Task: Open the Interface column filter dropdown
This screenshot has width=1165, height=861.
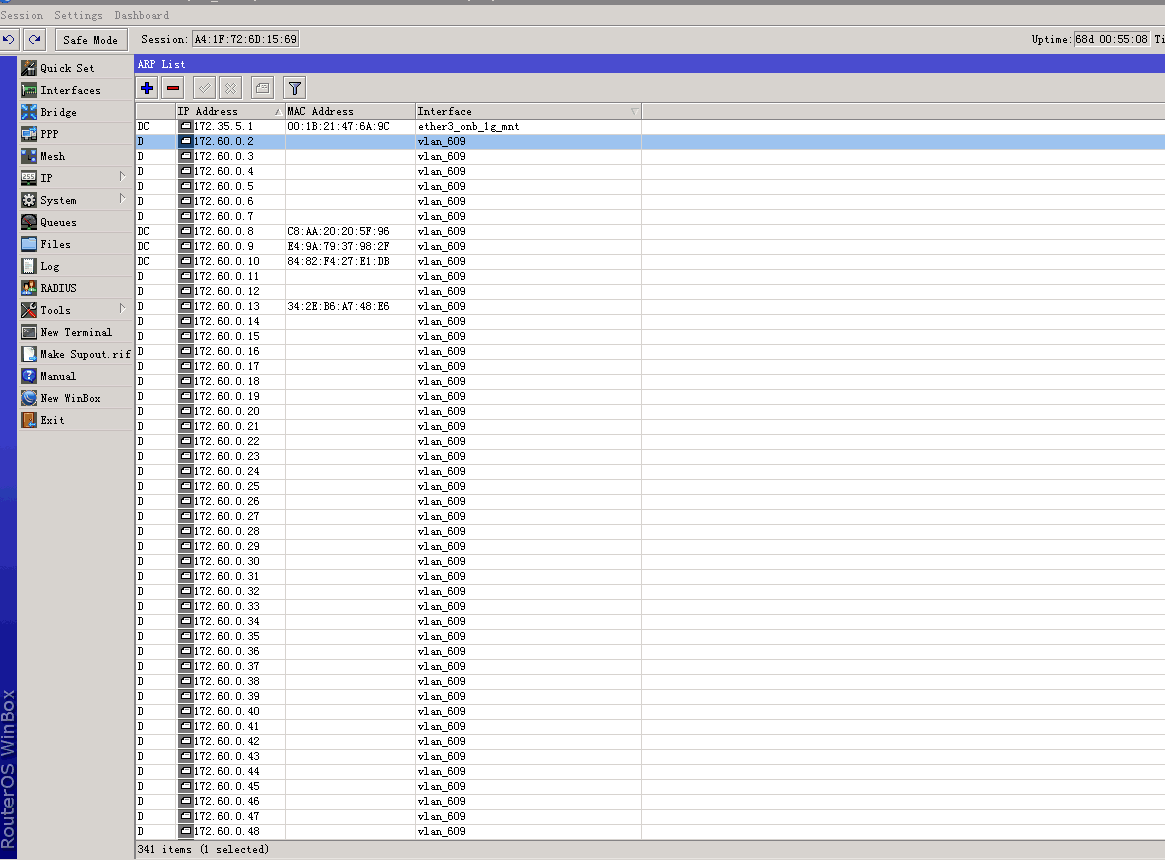Action: pos(634,110)
